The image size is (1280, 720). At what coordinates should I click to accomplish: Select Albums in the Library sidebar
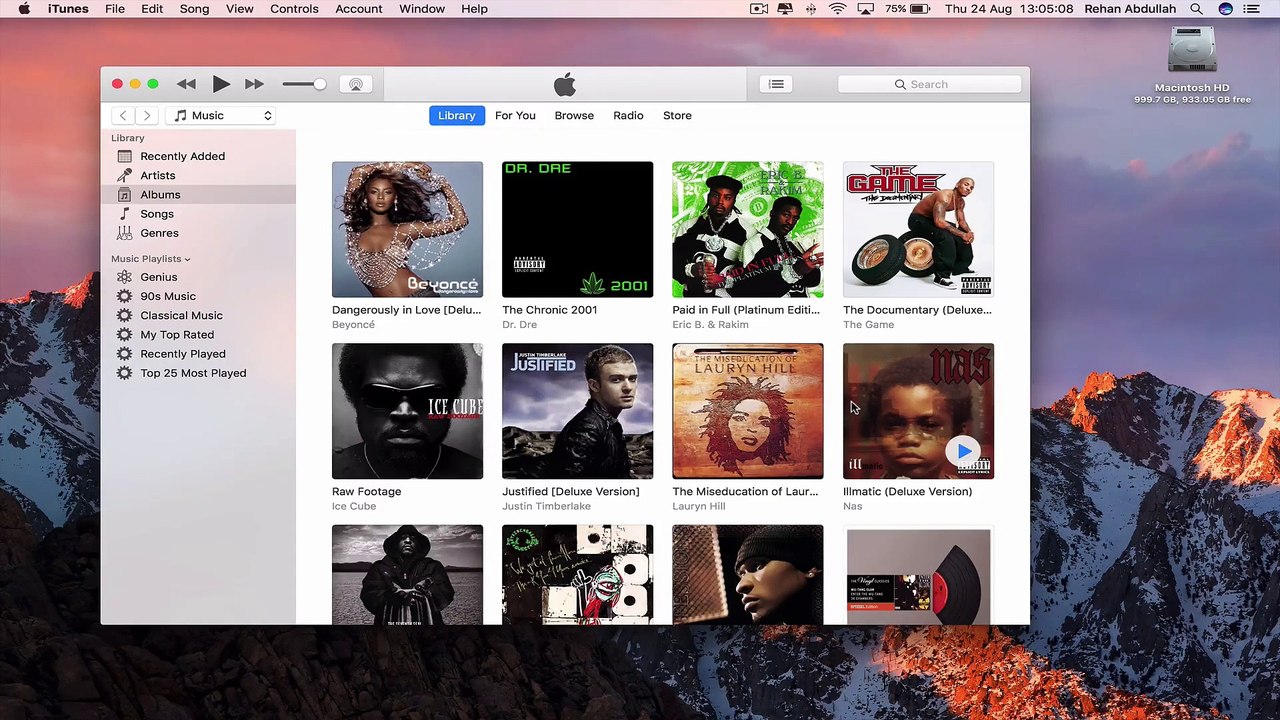198,195
